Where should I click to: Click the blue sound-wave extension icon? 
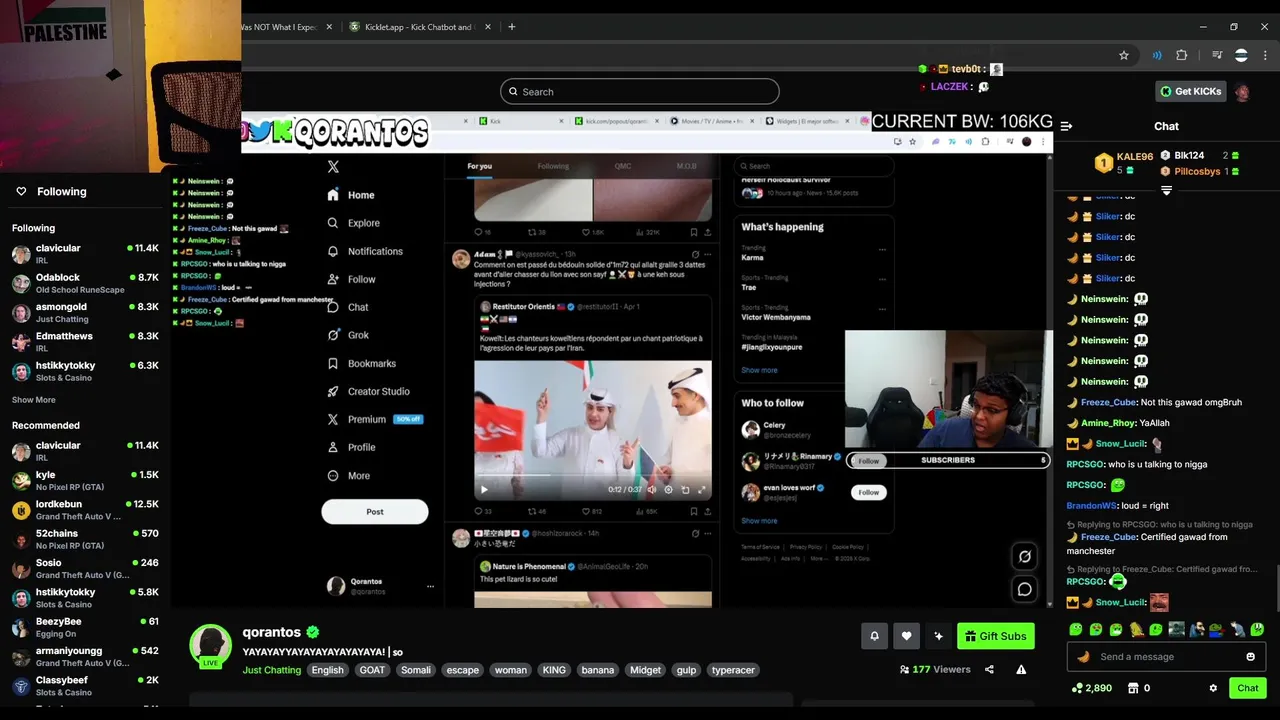pos(1157,55)
